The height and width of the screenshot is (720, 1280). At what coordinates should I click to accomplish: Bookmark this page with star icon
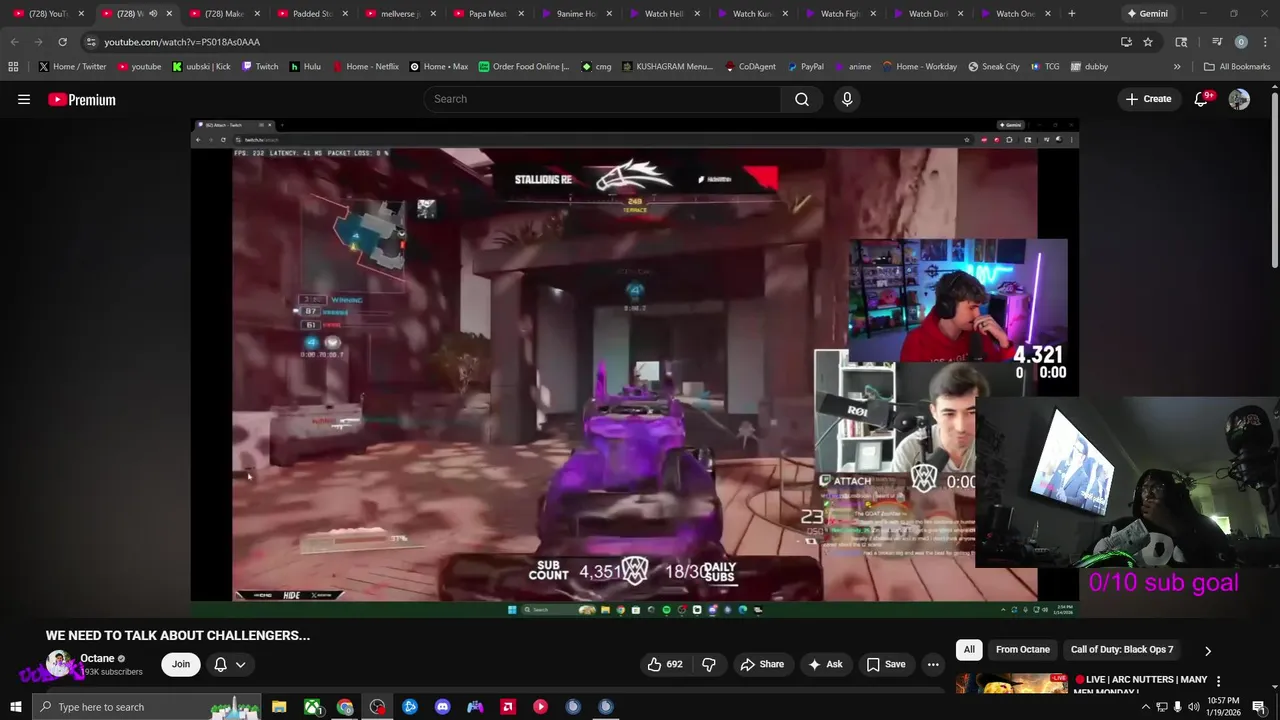(1148, 42)
